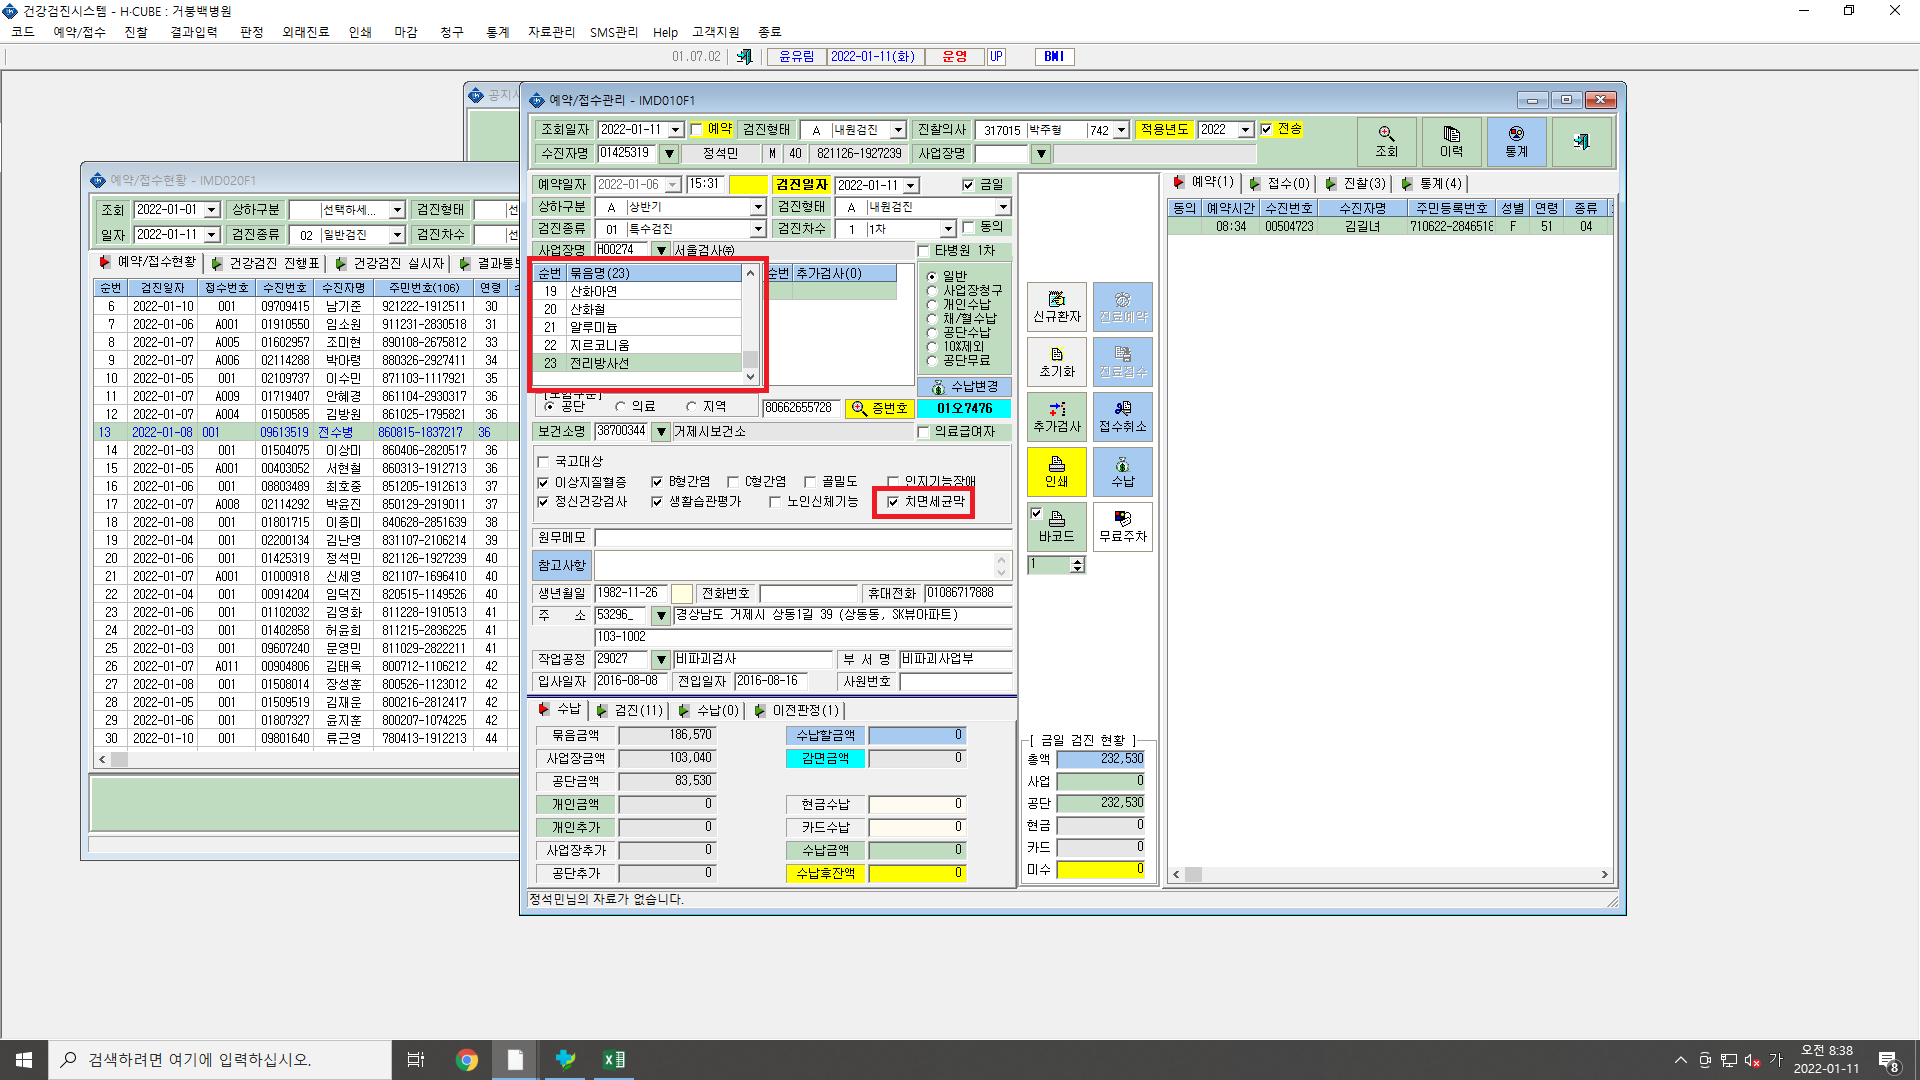Expand the 상하구분 상반기 dropdown

[x=757, y=207]
